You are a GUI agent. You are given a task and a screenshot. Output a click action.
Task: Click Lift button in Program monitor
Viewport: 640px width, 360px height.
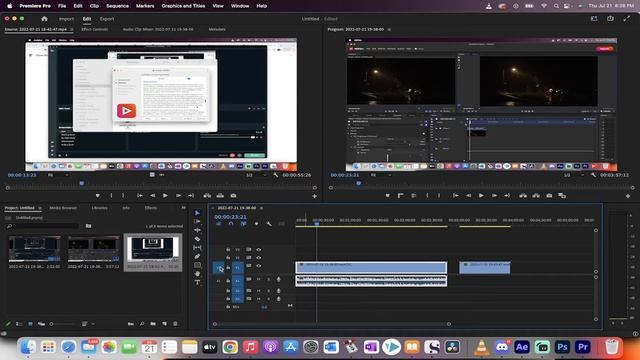click(523, 196)
